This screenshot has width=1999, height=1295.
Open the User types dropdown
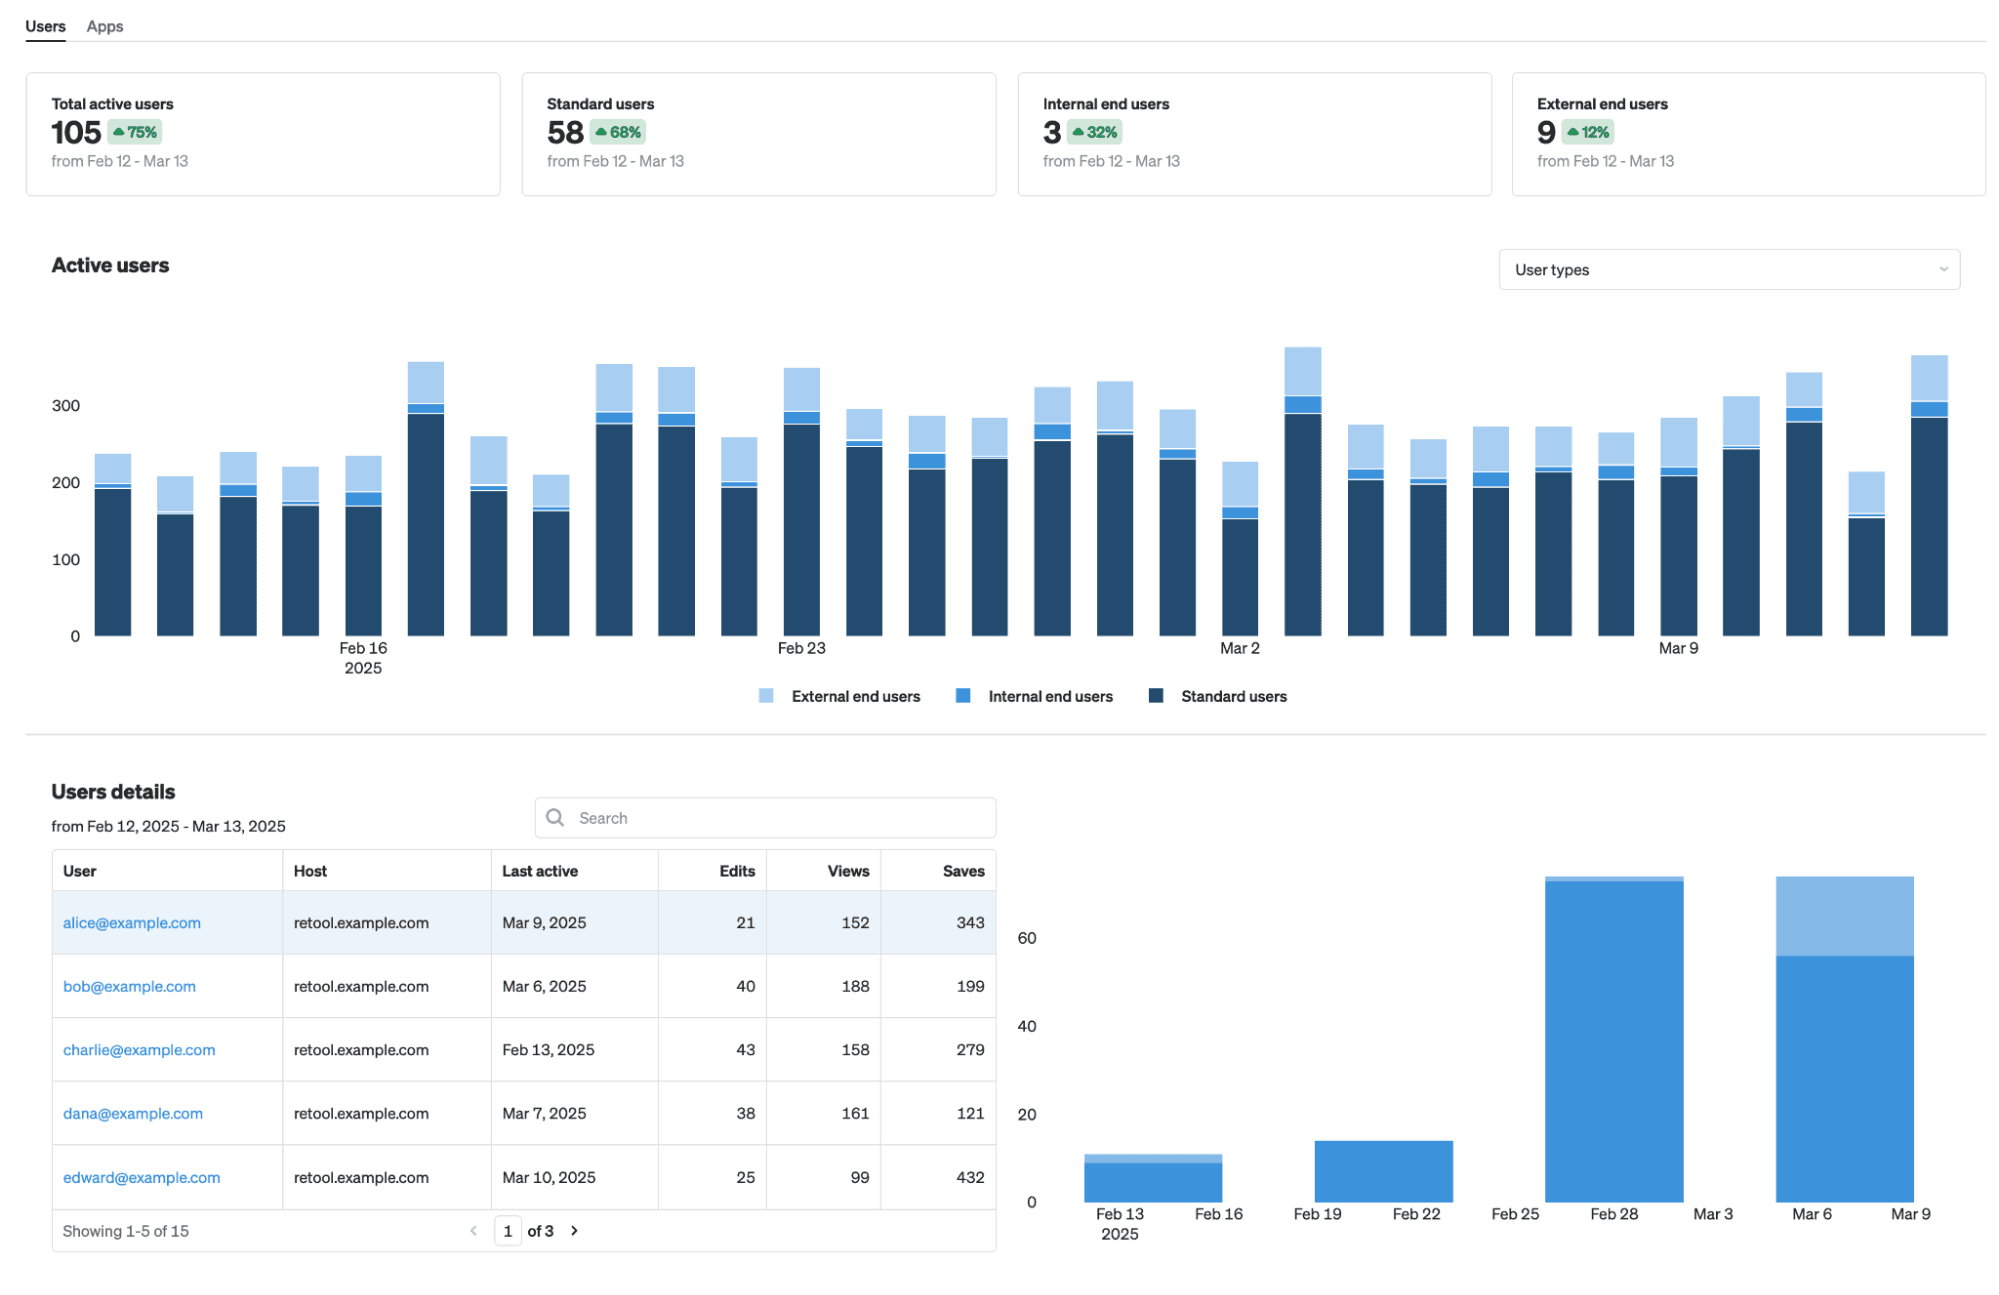1728,269
